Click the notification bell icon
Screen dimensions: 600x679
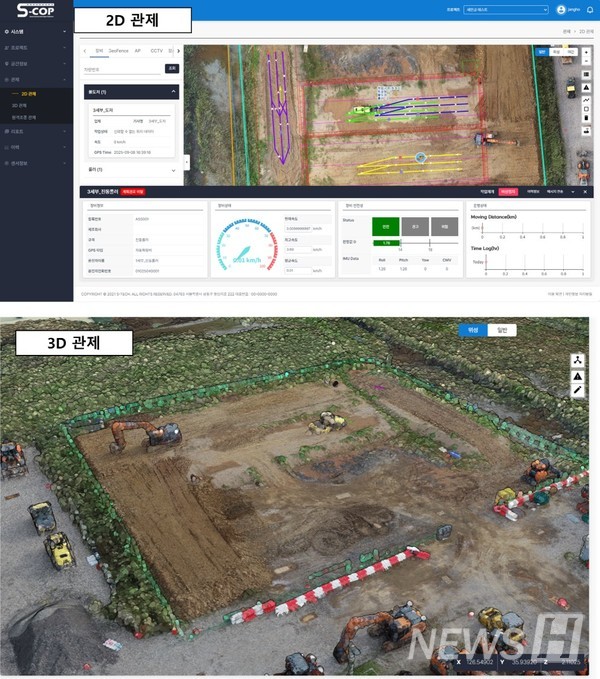[x=589, y=9]
